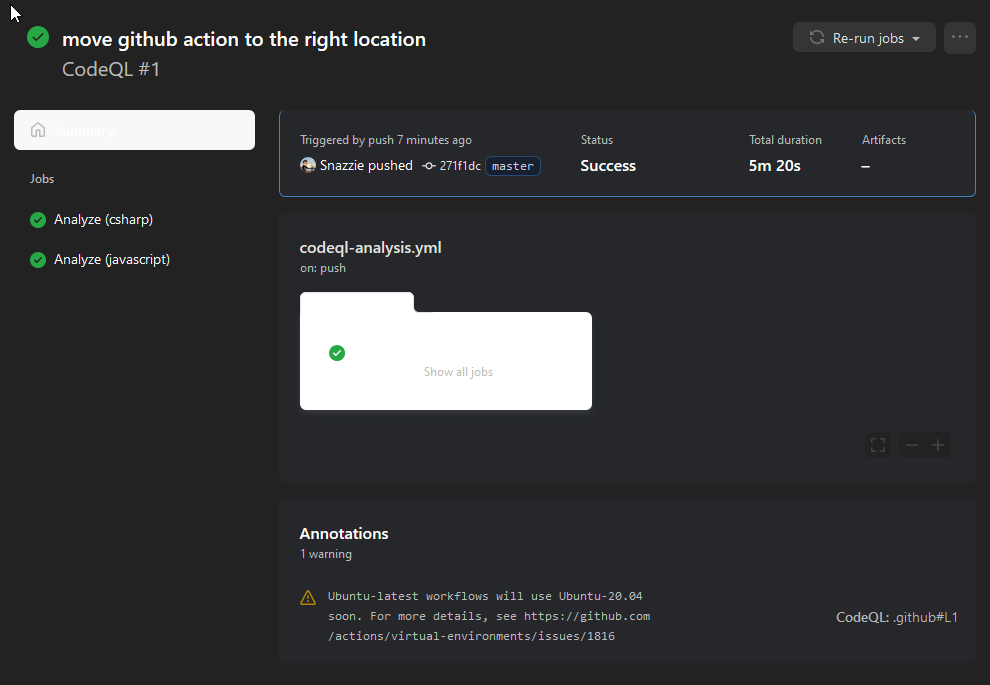The image size is (990, 685).
Task: Zoom out the workflow graph
Action: pos(912,445)
